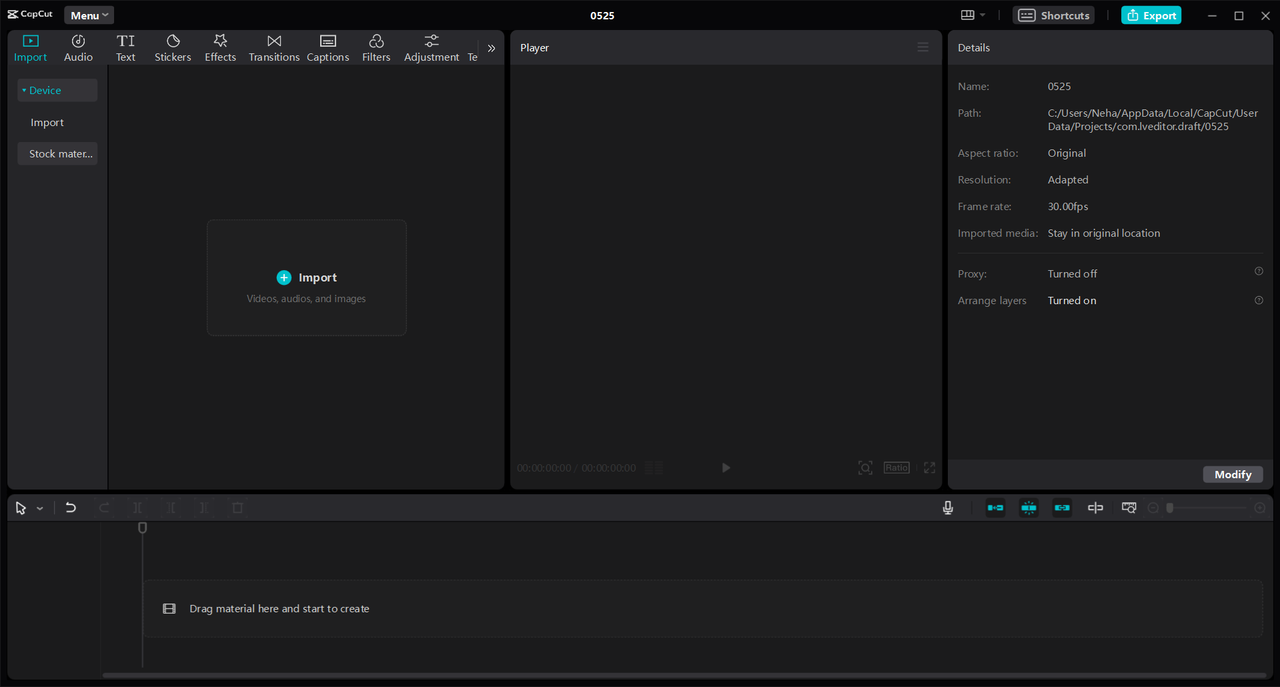
Task: Open the Text tab
Action: click(x=125, y=48)
